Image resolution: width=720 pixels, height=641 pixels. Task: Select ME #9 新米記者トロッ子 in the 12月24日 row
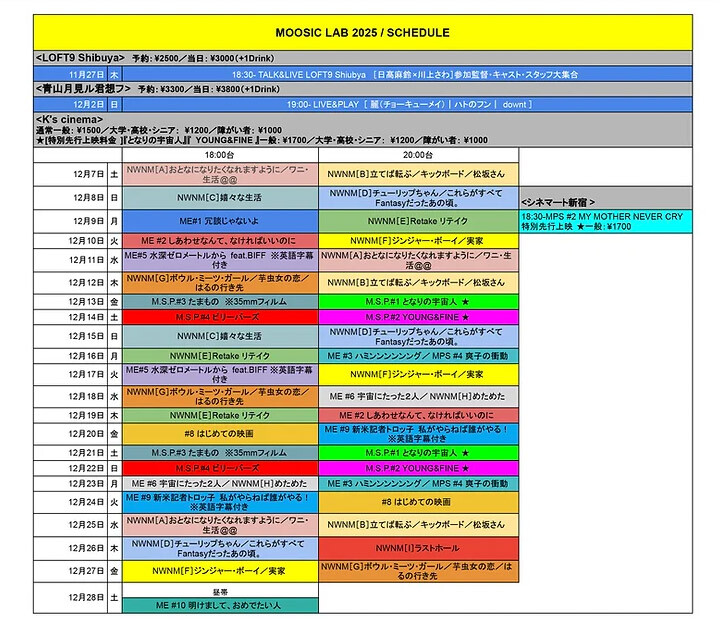point(220,502)
